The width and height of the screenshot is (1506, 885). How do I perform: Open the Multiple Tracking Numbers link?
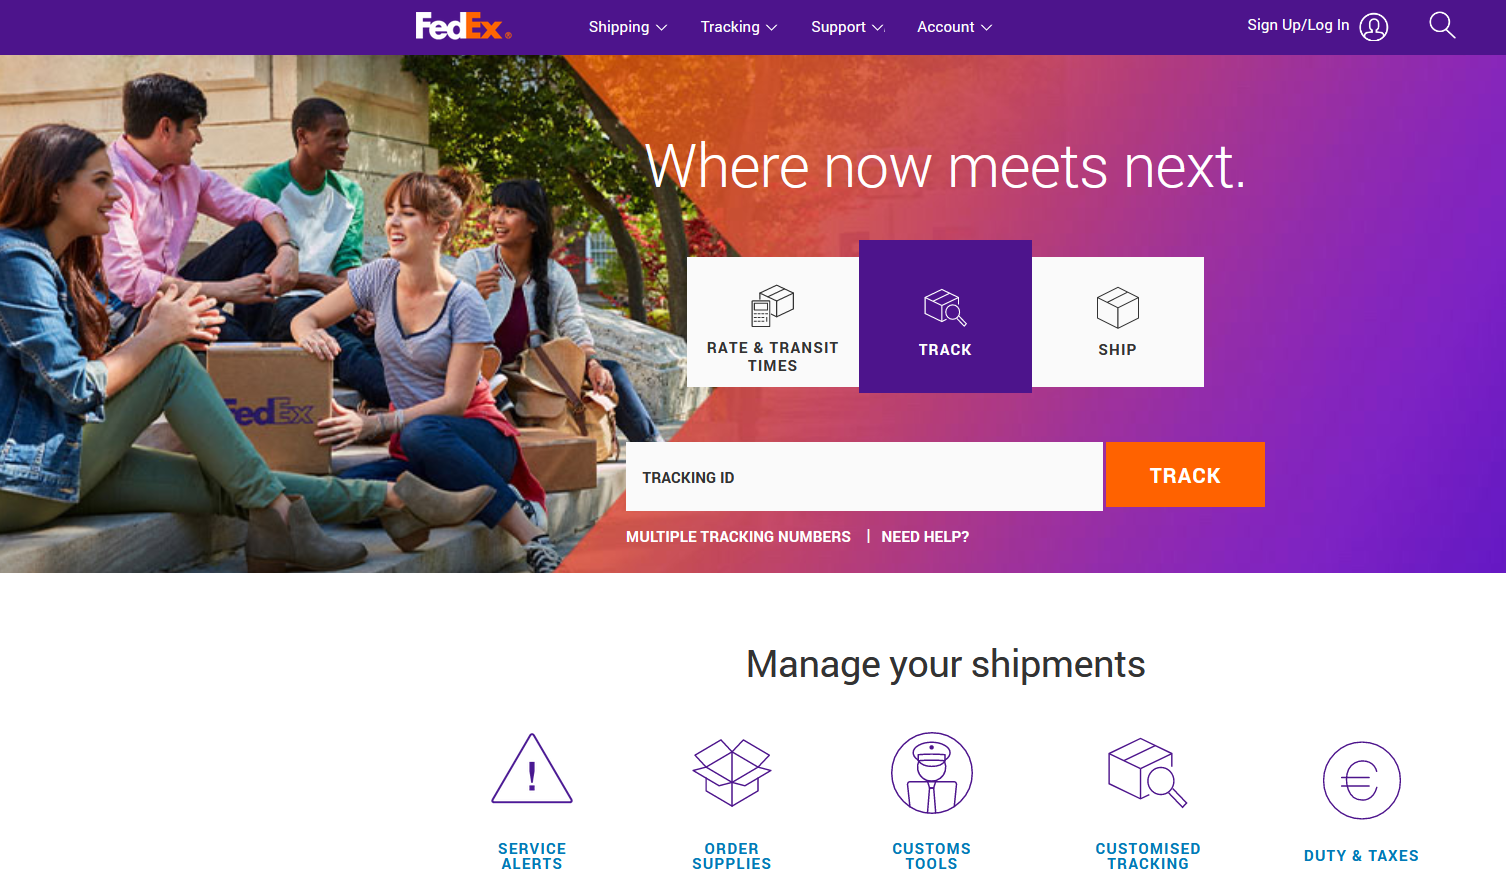738,537
